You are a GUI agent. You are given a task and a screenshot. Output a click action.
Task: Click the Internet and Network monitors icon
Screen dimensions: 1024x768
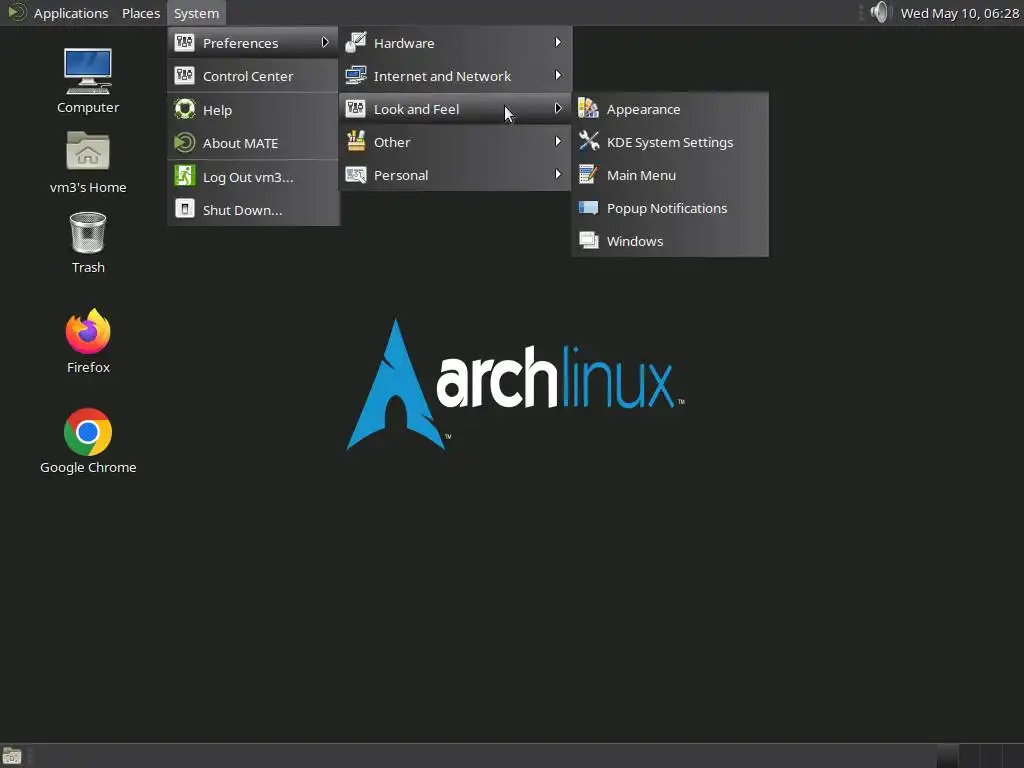[355, 75]
